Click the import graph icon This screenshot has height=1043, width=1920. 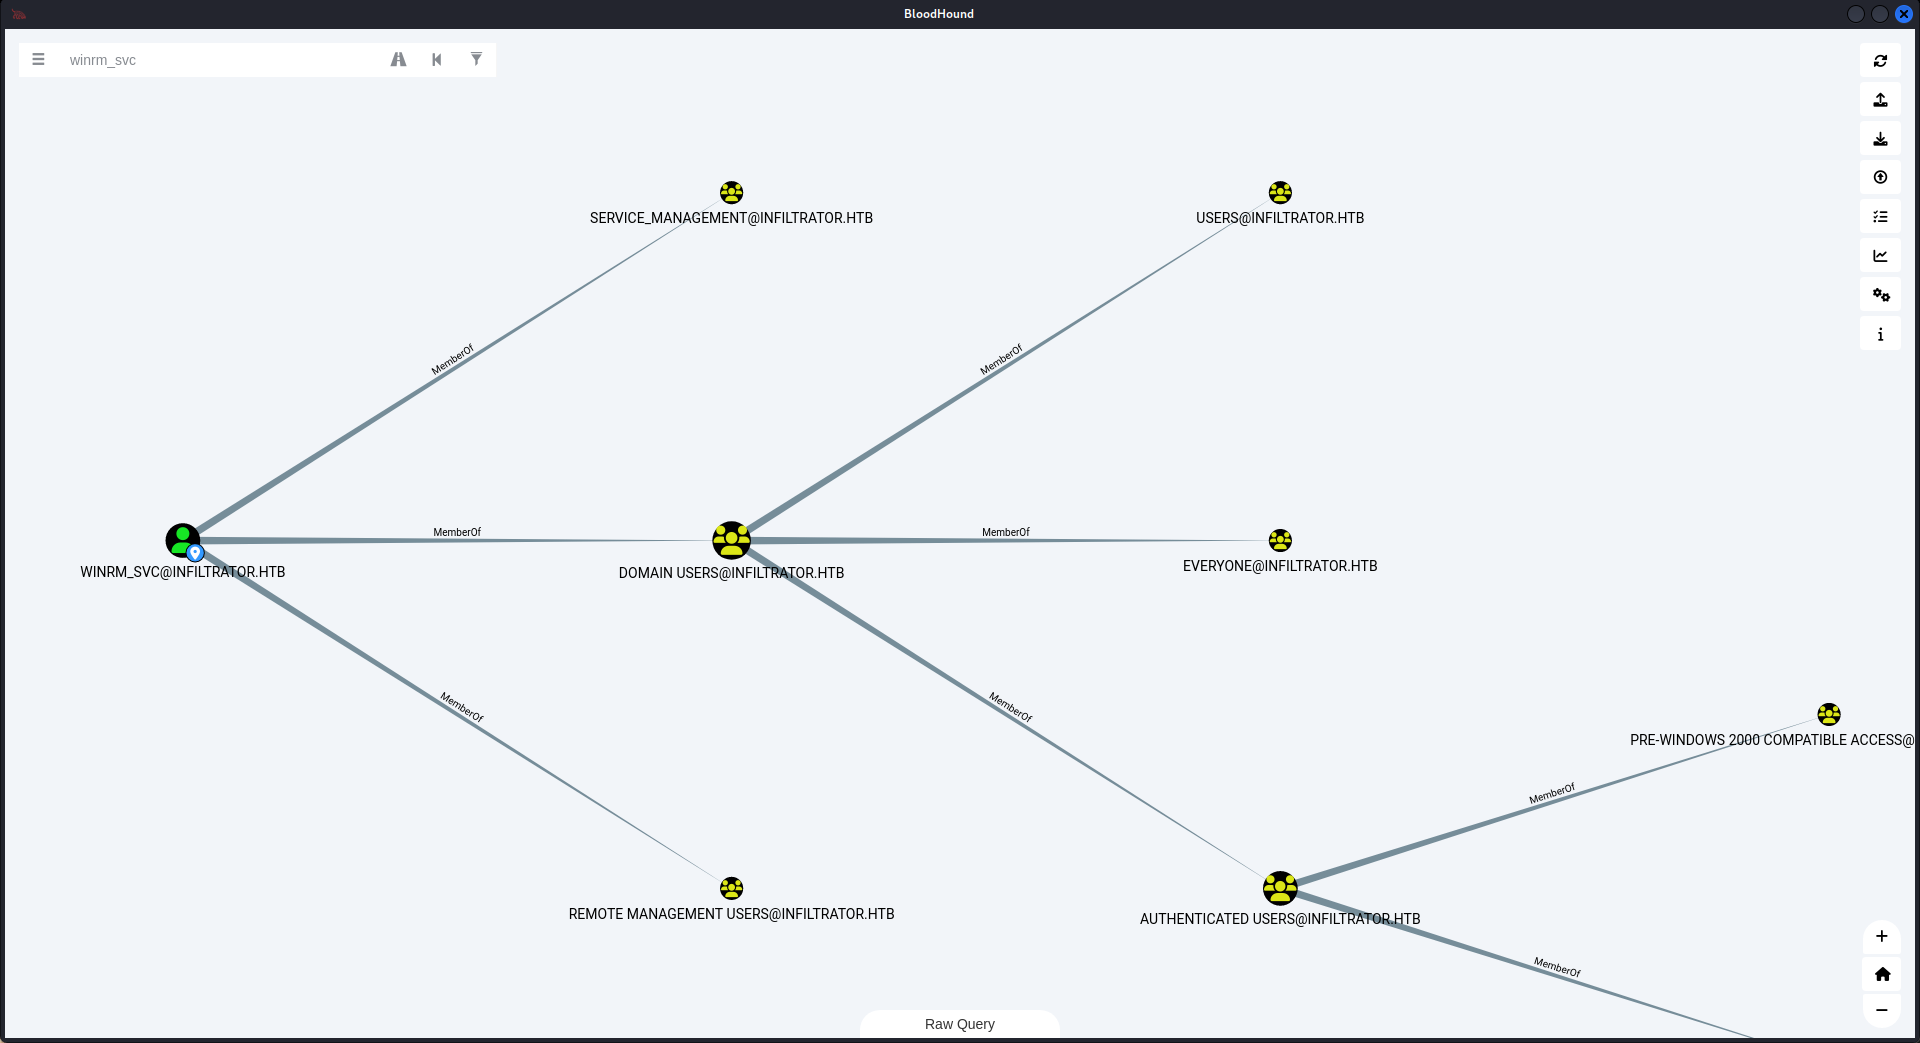click(x=1880, y=139)
